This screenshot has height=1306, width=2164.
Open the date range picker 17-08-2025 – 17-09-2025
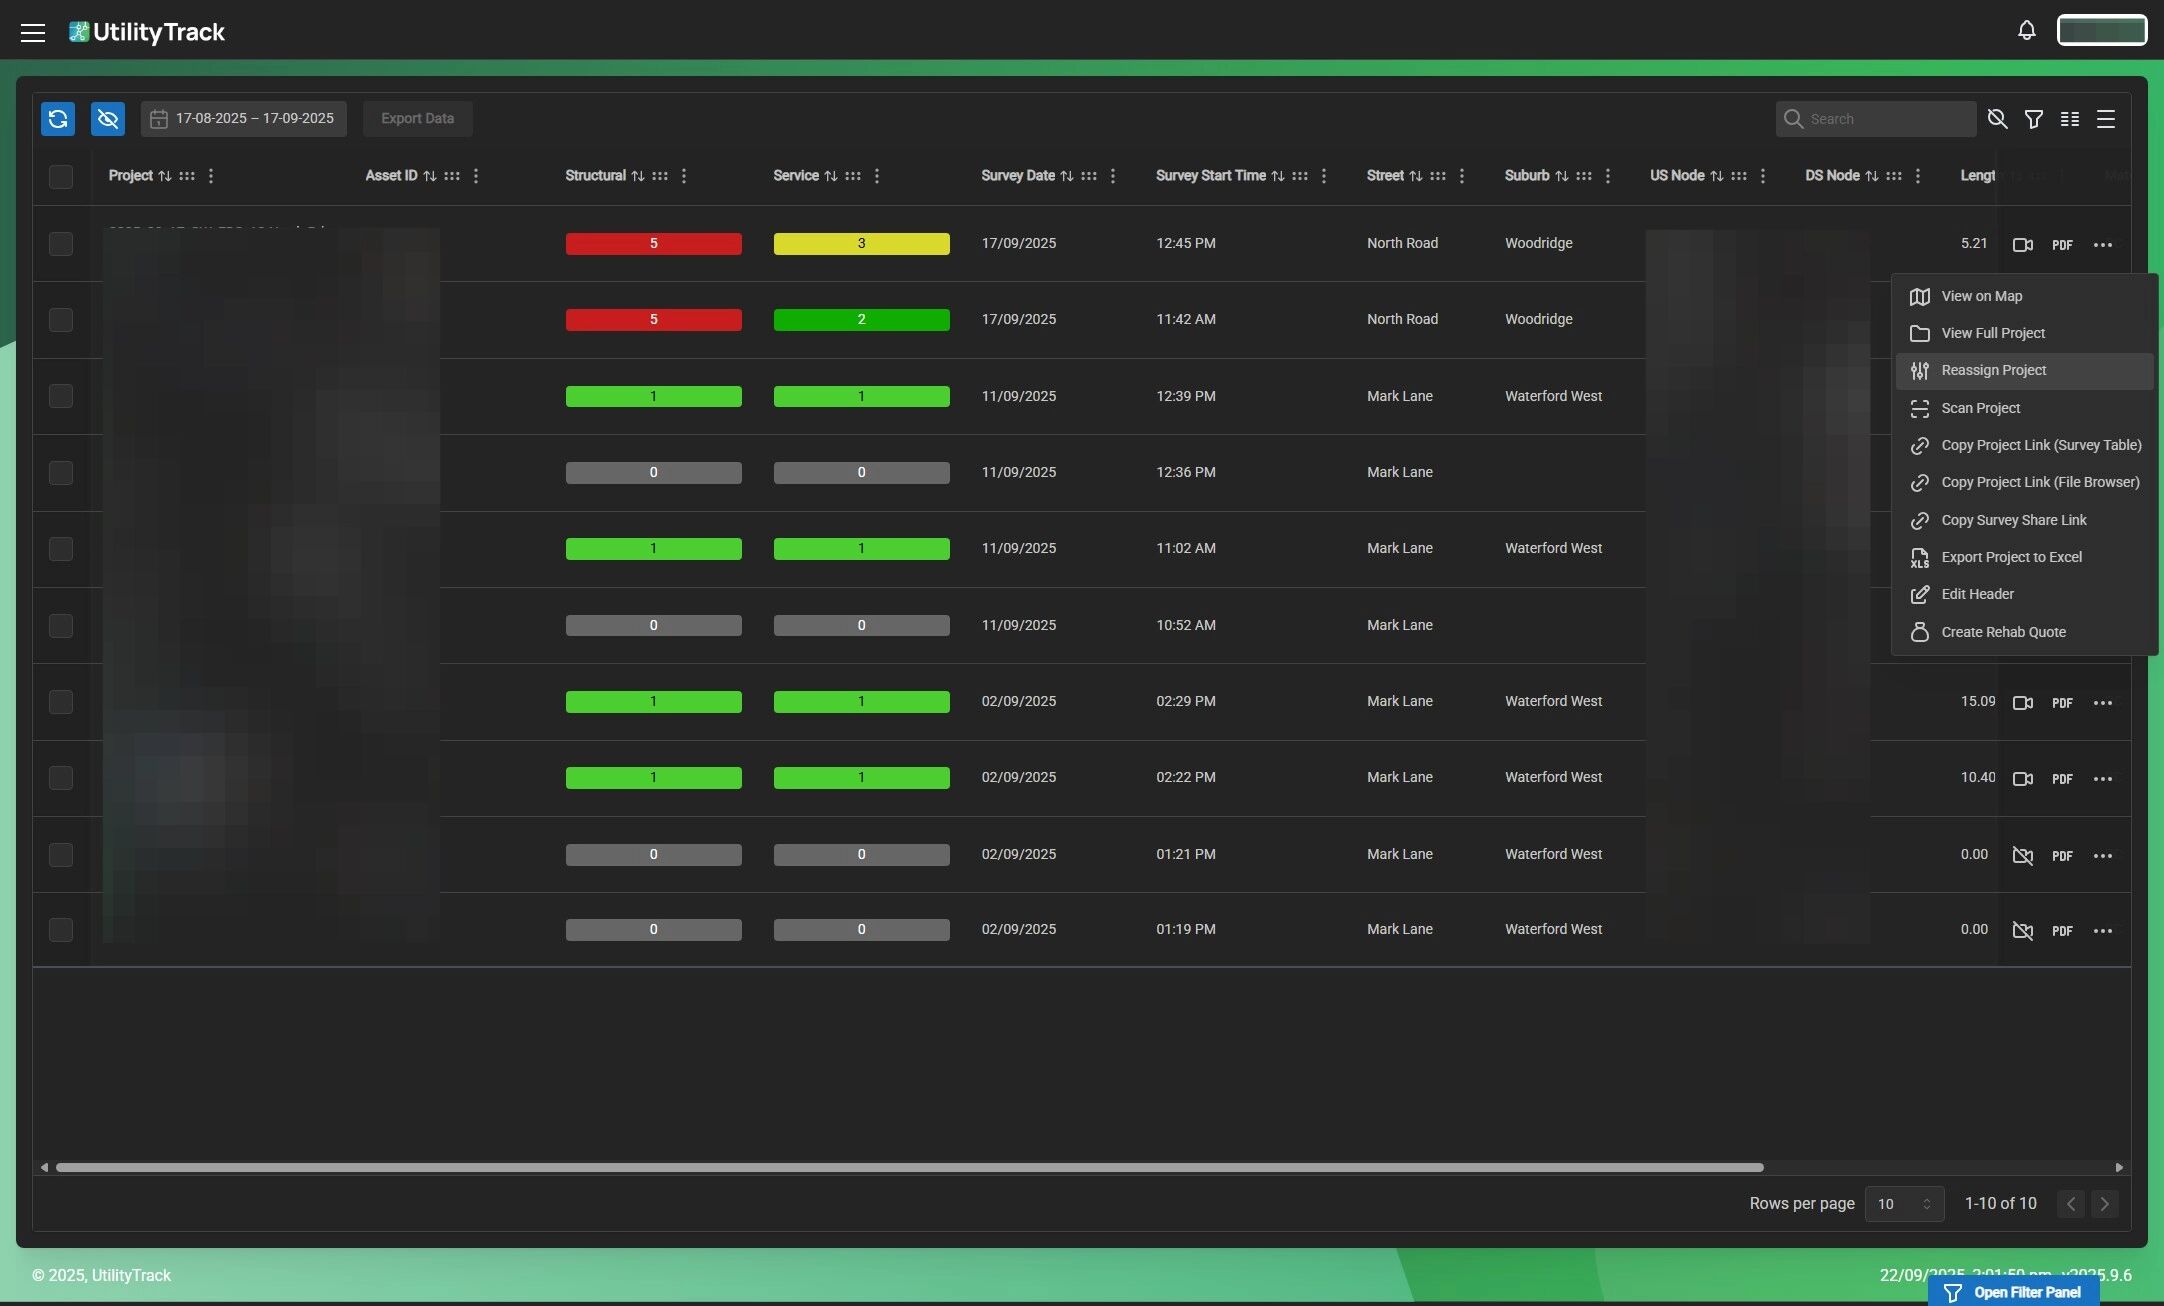pyautogui.click(x=244, y=119)
